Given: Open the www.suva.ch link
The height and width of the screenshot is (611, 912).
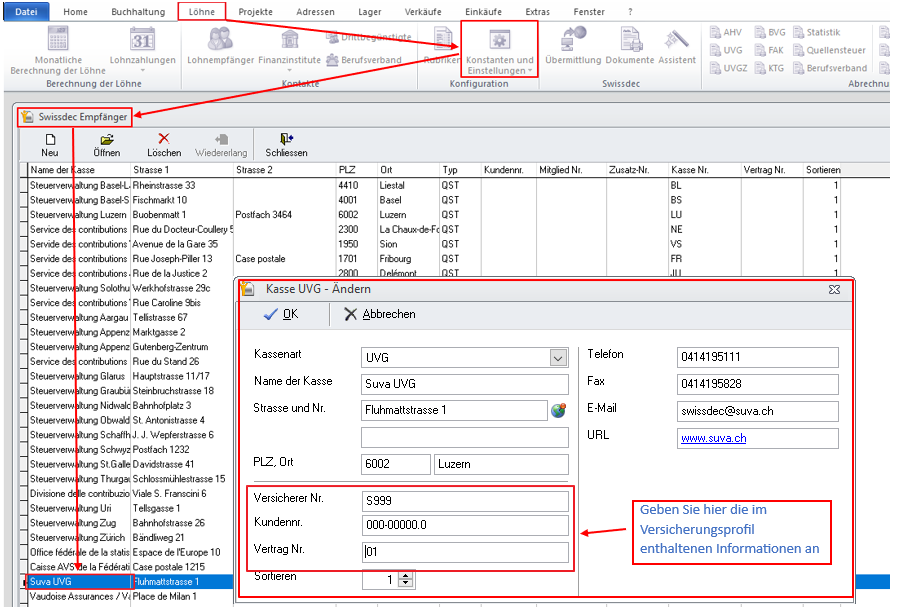Looking at the screenshot, I should (x=713, y=438).
